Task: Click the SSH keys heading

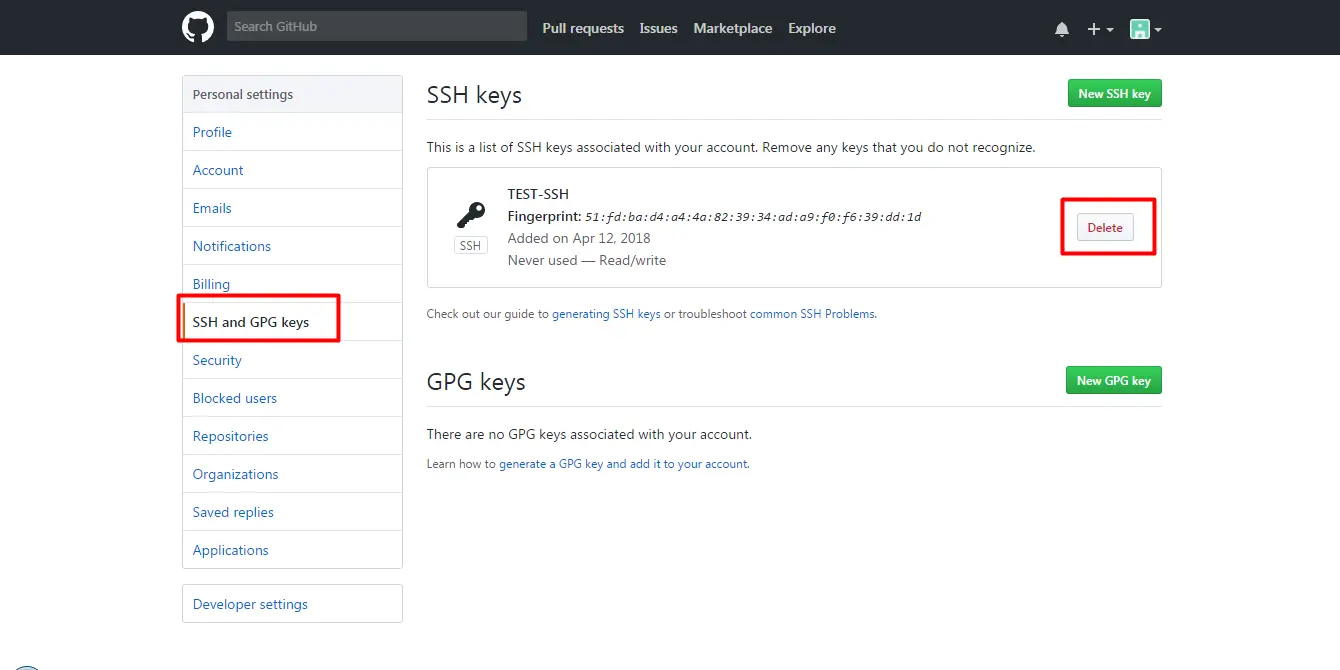Action: (x=474, y=95)
